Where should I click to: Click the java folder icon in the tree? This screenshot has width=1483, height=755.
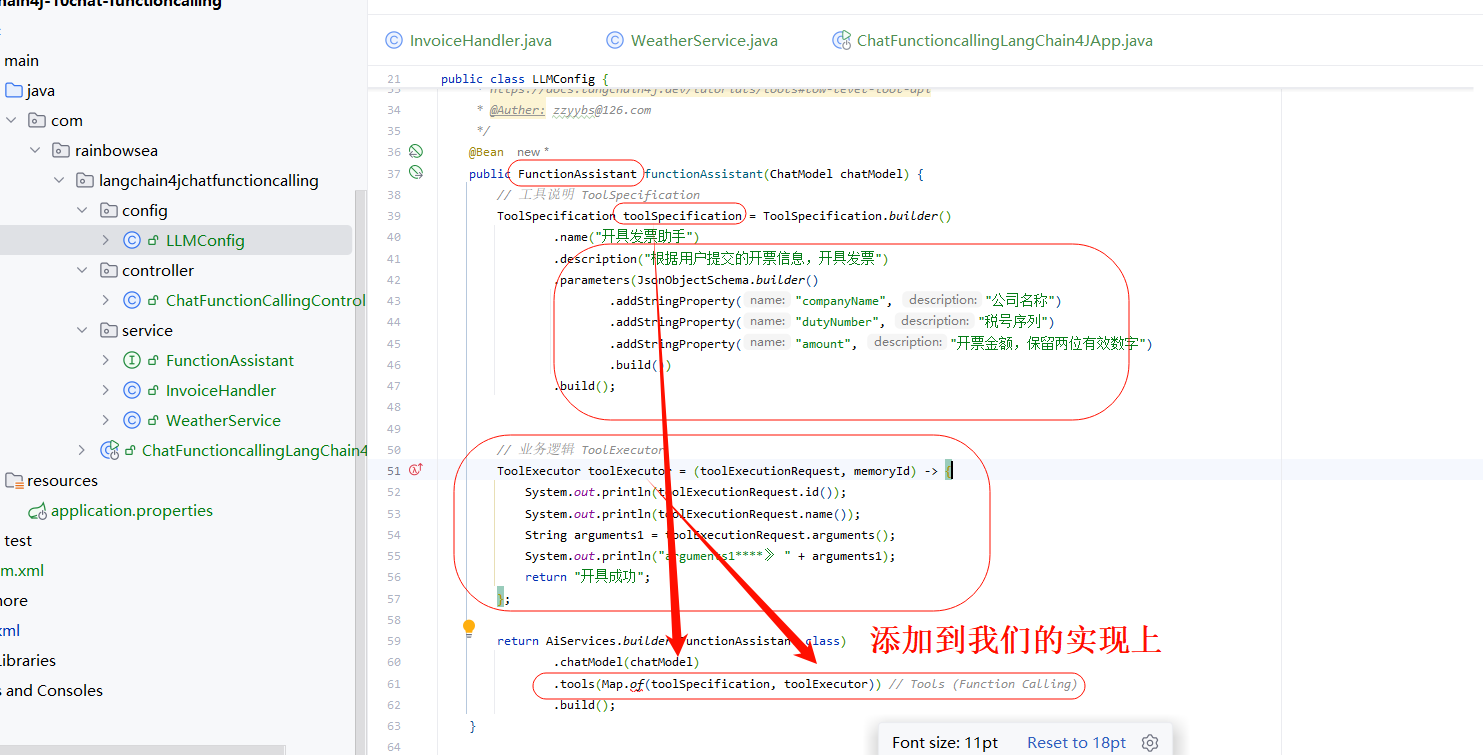pyautogui.click(x=14, y=91)
